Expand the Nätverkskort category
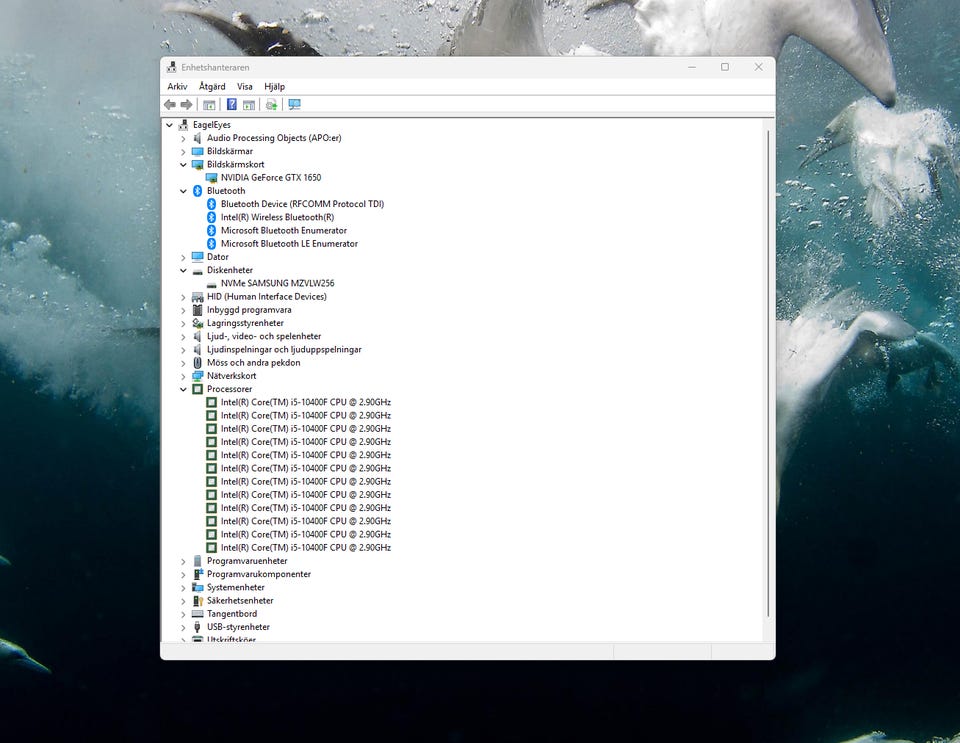Image resolution: width=960 pixels, height=743 pixels. click(183, 376)
